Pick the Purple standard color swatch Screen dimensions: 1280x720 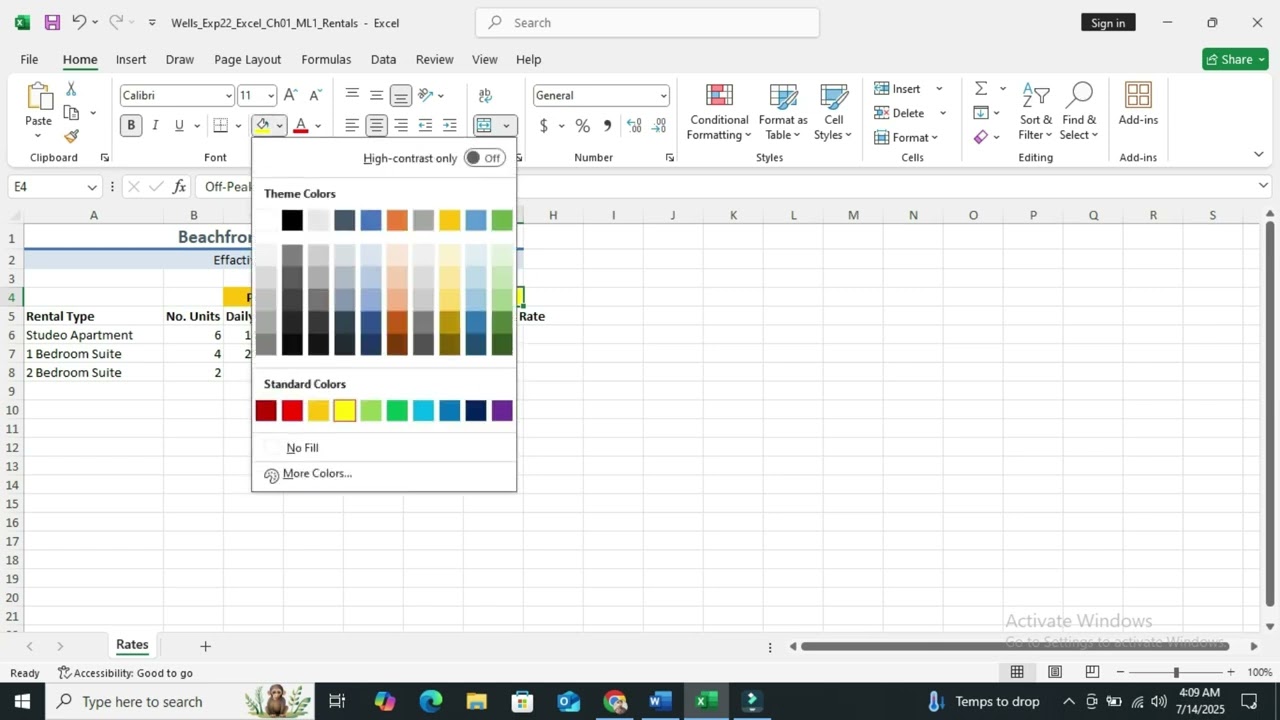click(x=502, y=410)
